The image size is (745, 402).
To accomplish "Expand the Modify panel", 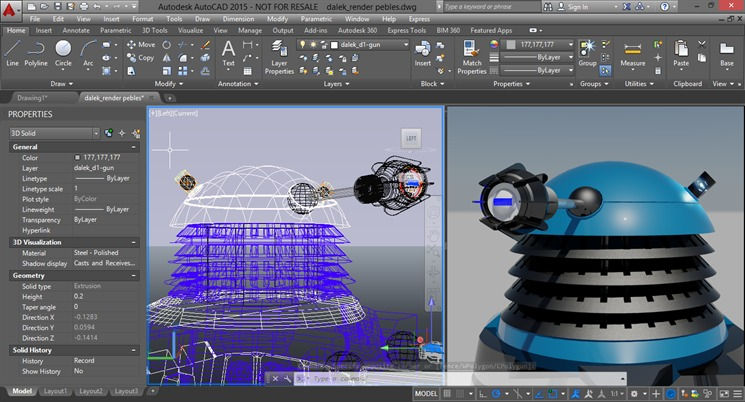I will 169,84.
